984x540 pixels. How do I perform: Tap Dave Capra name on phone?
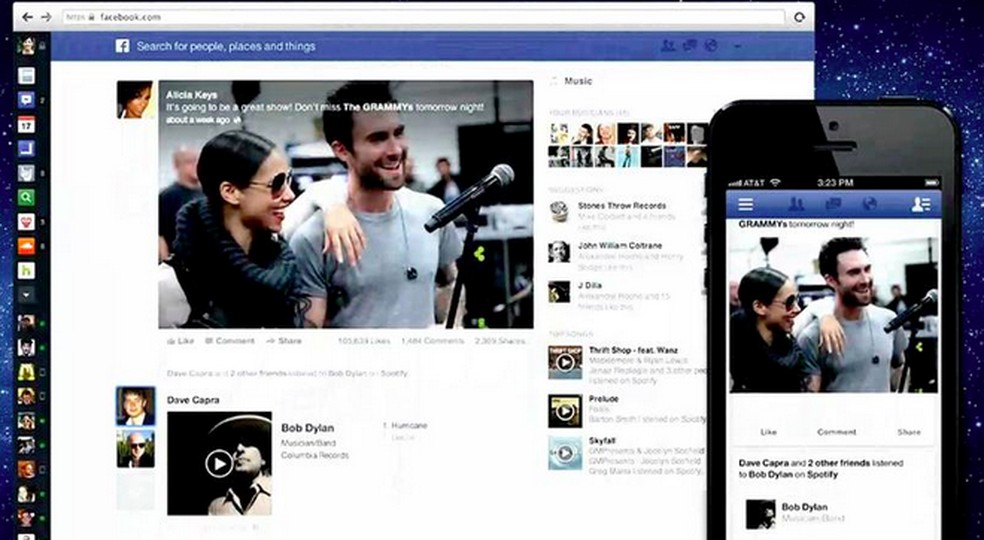pyautogui.click(x=764, y=463)
